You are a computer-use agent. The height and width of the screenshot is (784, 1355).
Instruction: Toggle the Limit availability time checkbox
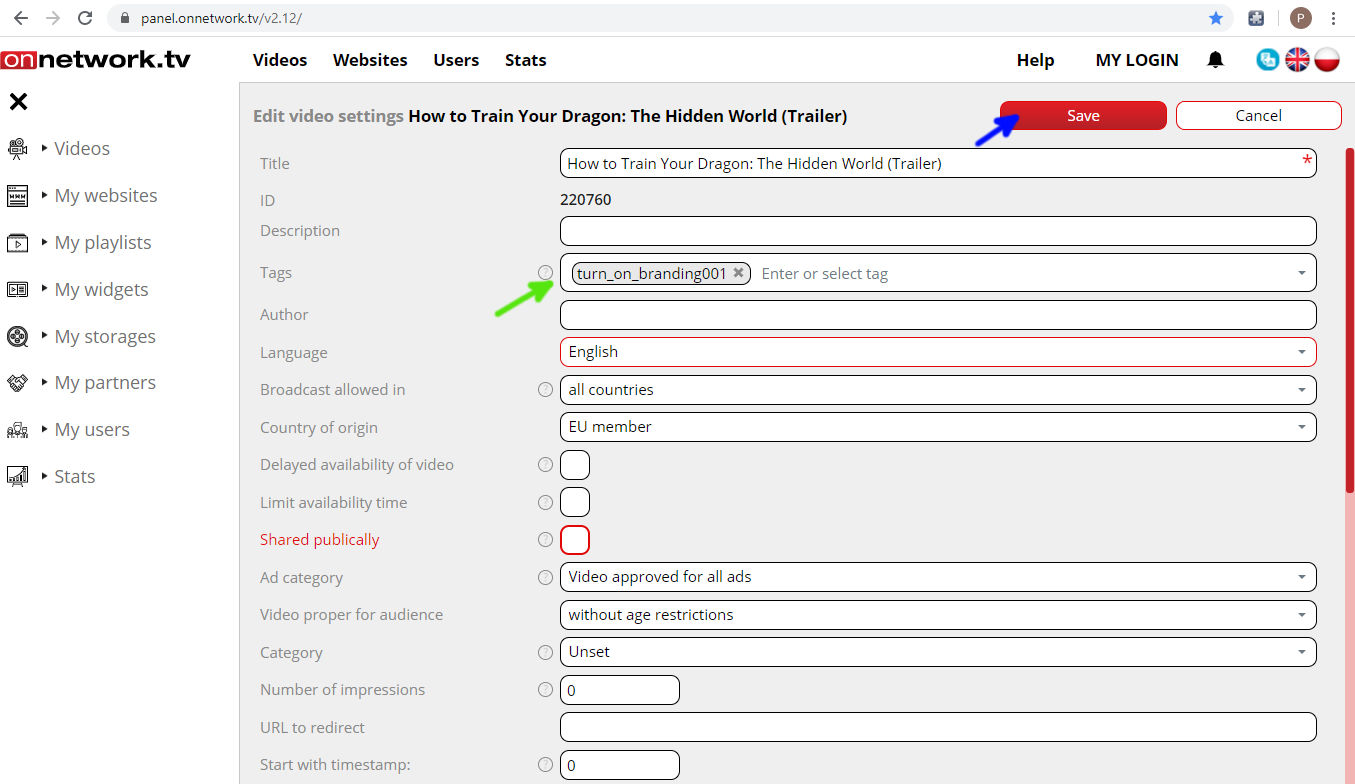pyautogui.click(x=575, y=502)
